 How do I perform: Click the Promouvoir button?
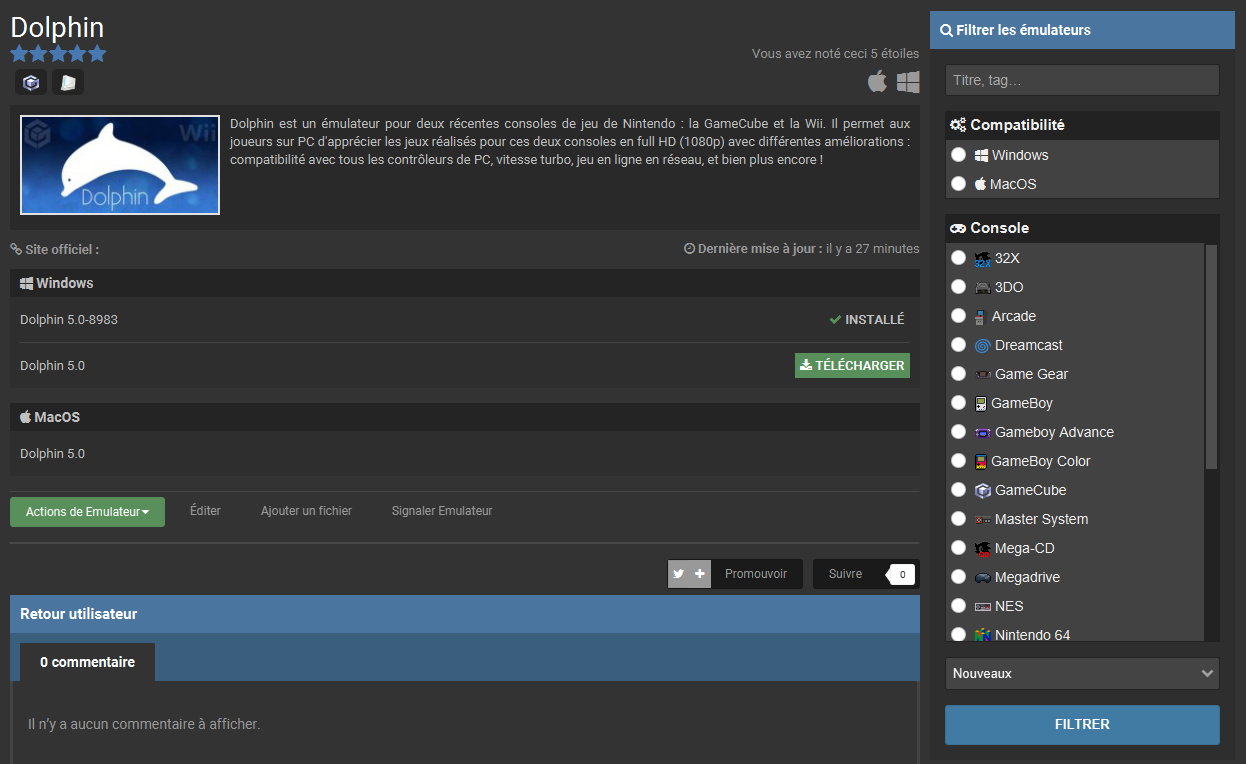(756, 574)
